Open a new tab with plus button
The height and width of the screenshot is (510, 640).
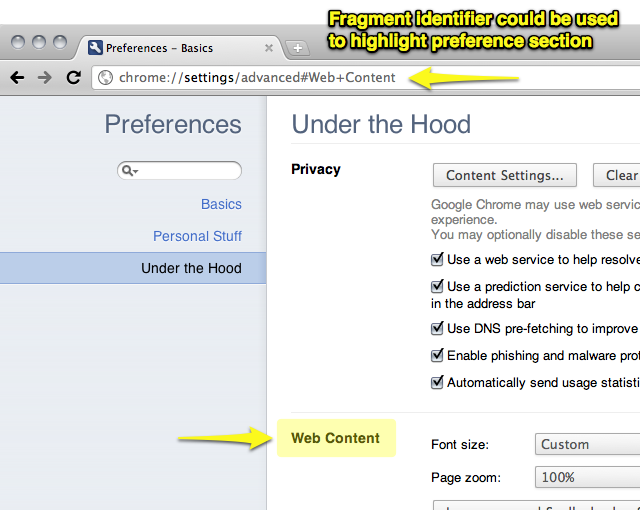pos(297,48)
